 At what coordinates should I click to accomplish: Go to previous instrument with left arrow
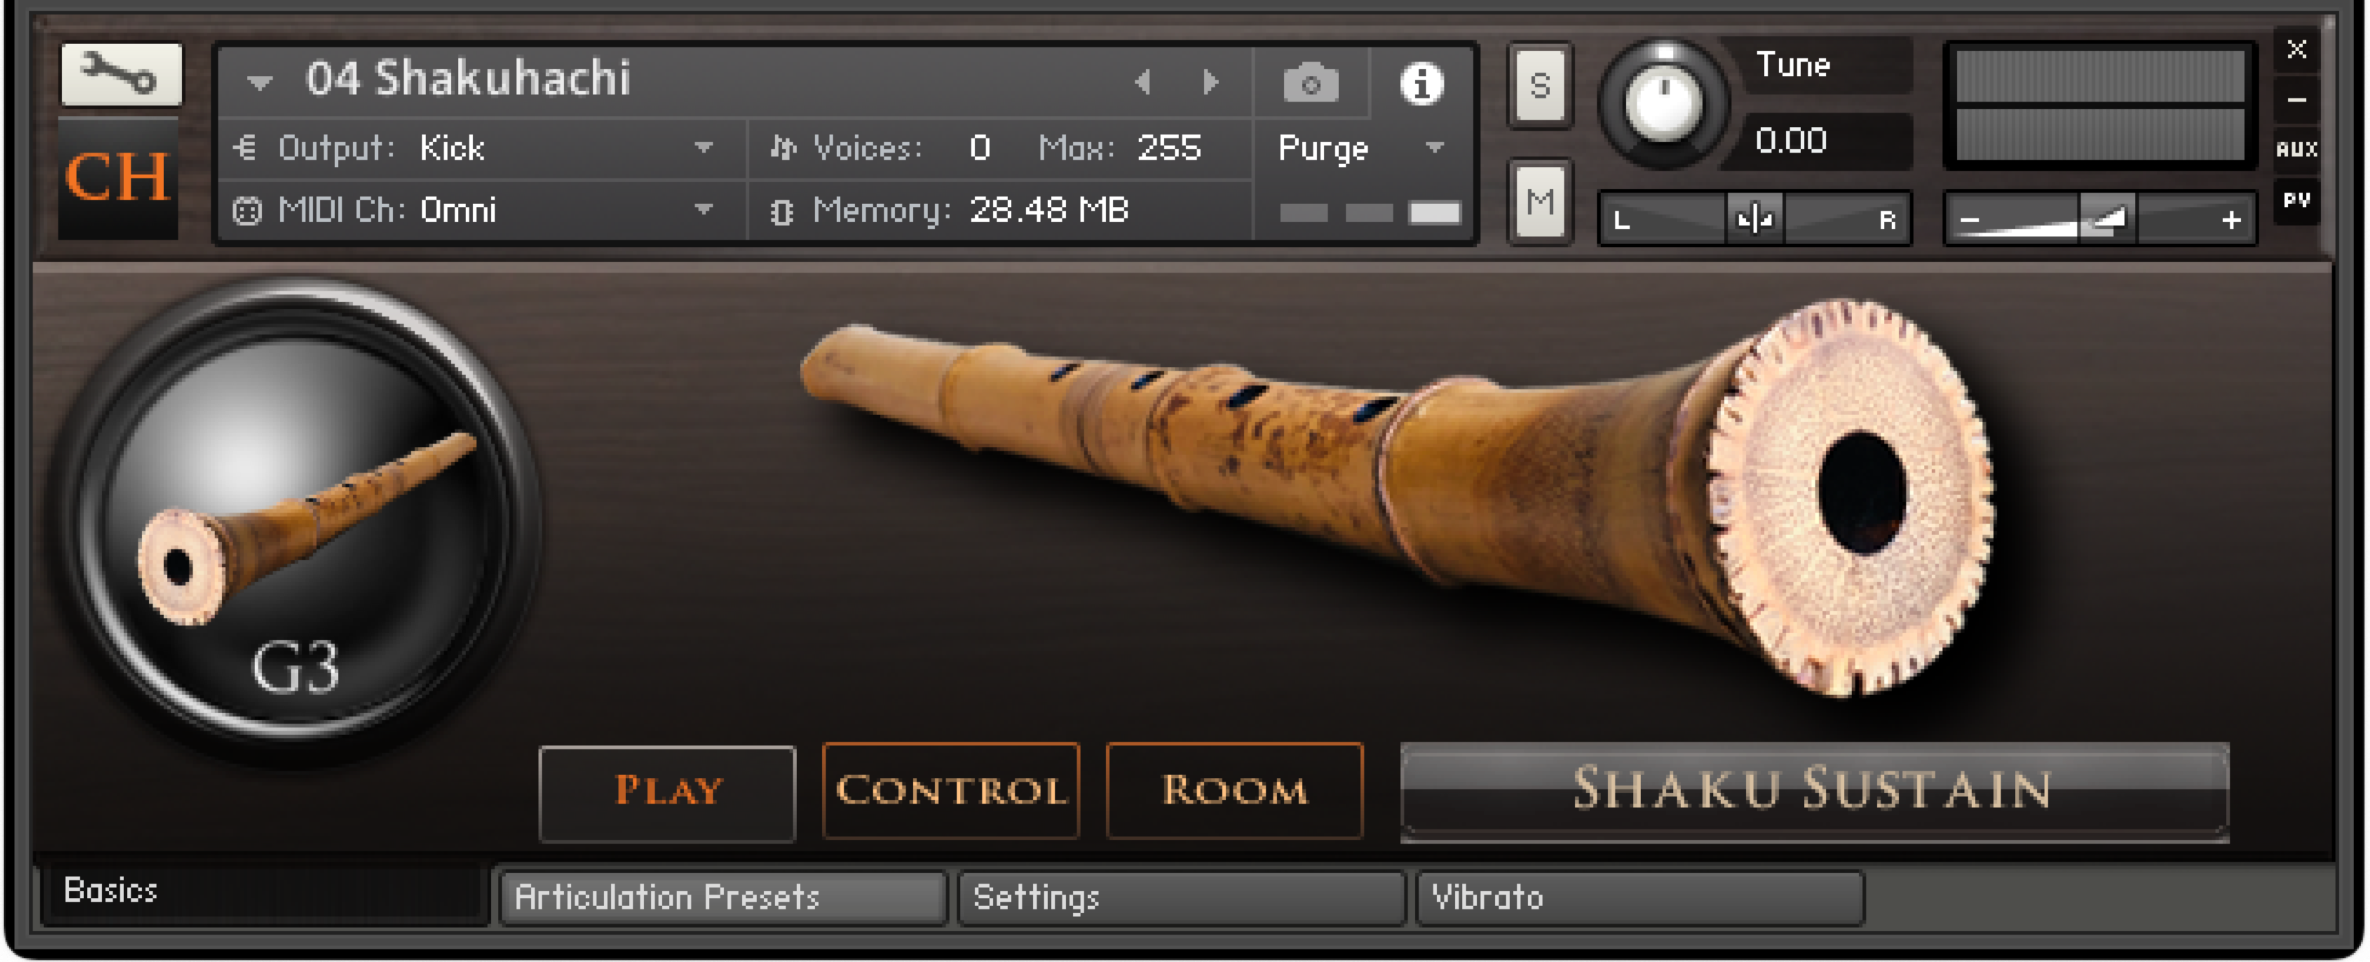[x=1143, y=82]
